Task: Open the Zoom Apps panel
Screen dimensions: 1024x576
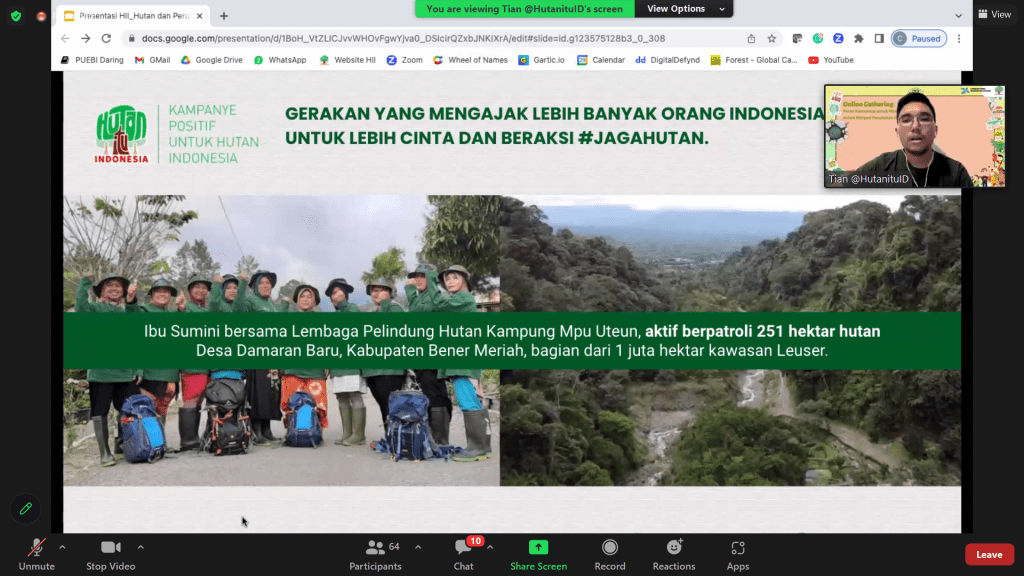Action: 738,554
